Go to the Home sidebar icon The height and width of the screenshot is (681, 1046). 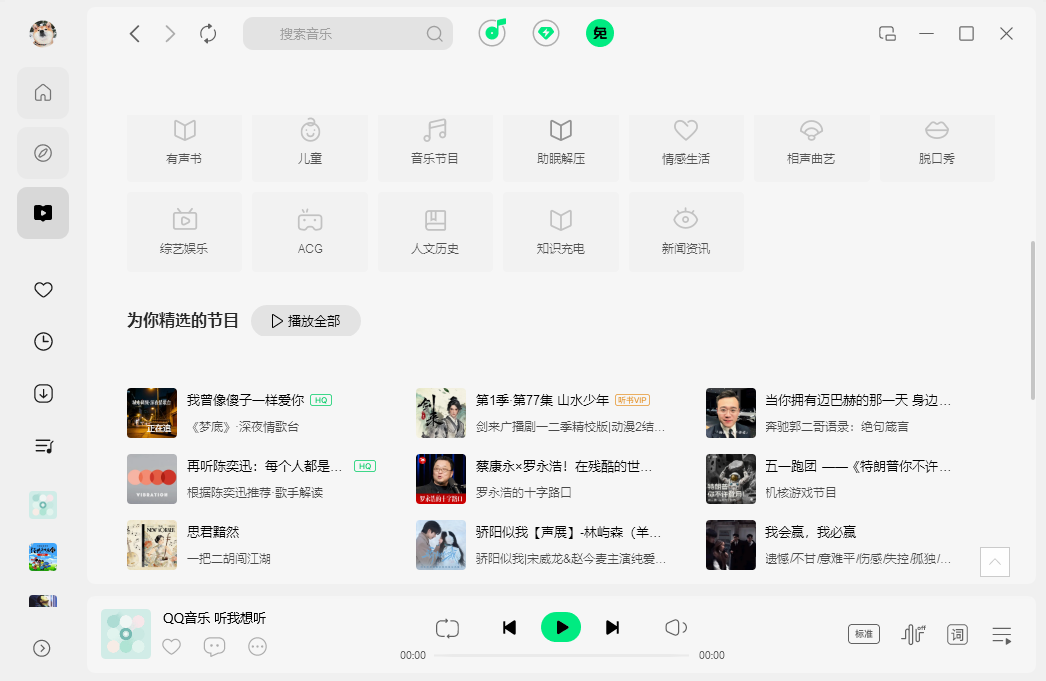coord(43,93)
